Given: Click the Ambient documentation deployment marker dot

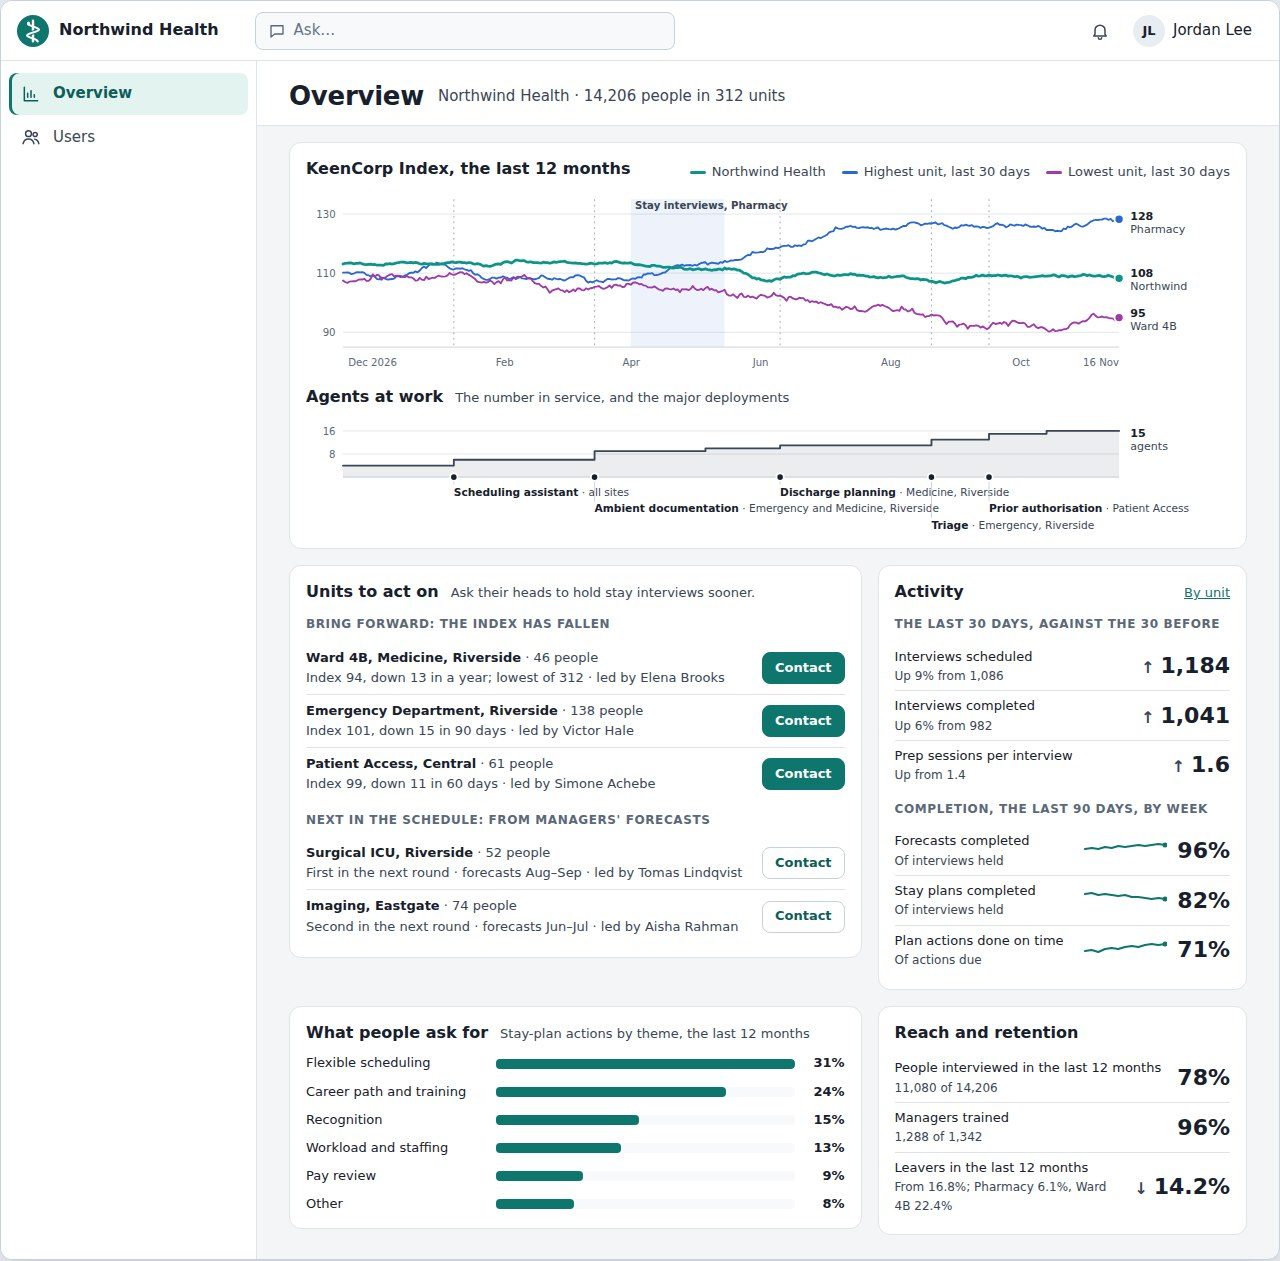Looking at the screenshot, I should pyautogui.click(x=594, y=477).
